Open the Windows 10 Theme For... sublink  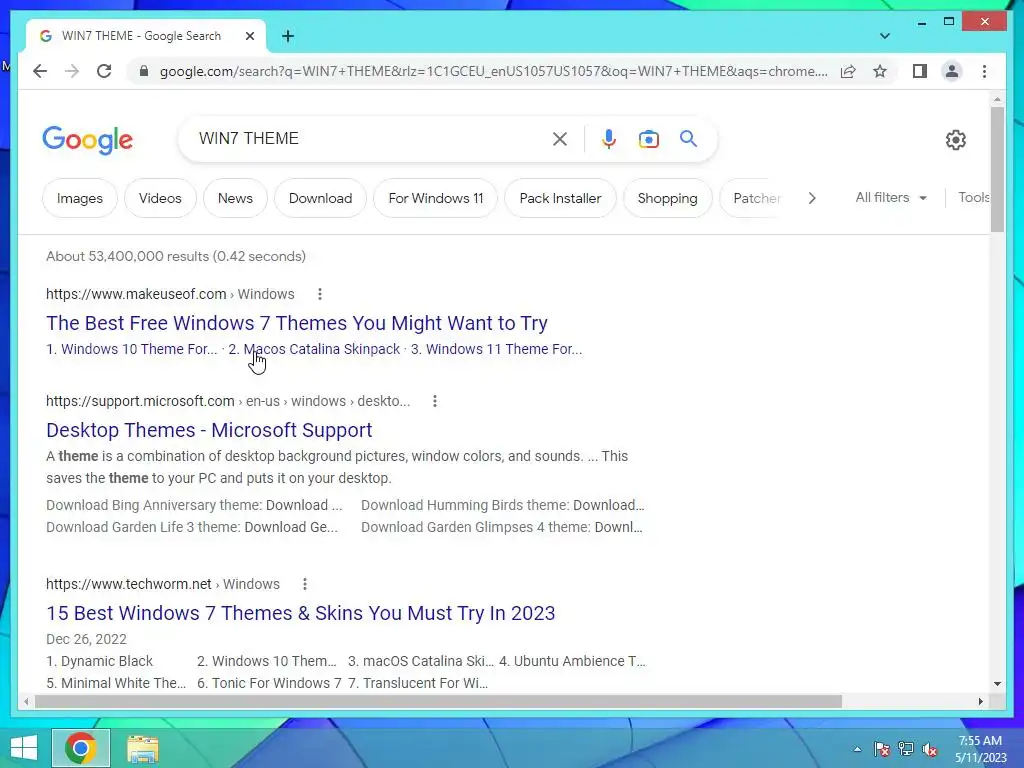[132, 349]
